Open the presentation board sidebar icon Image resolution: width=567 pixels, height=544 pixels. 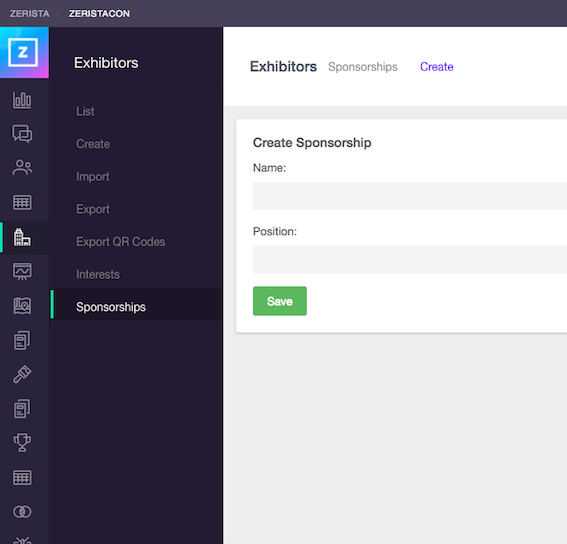[22, 271]
